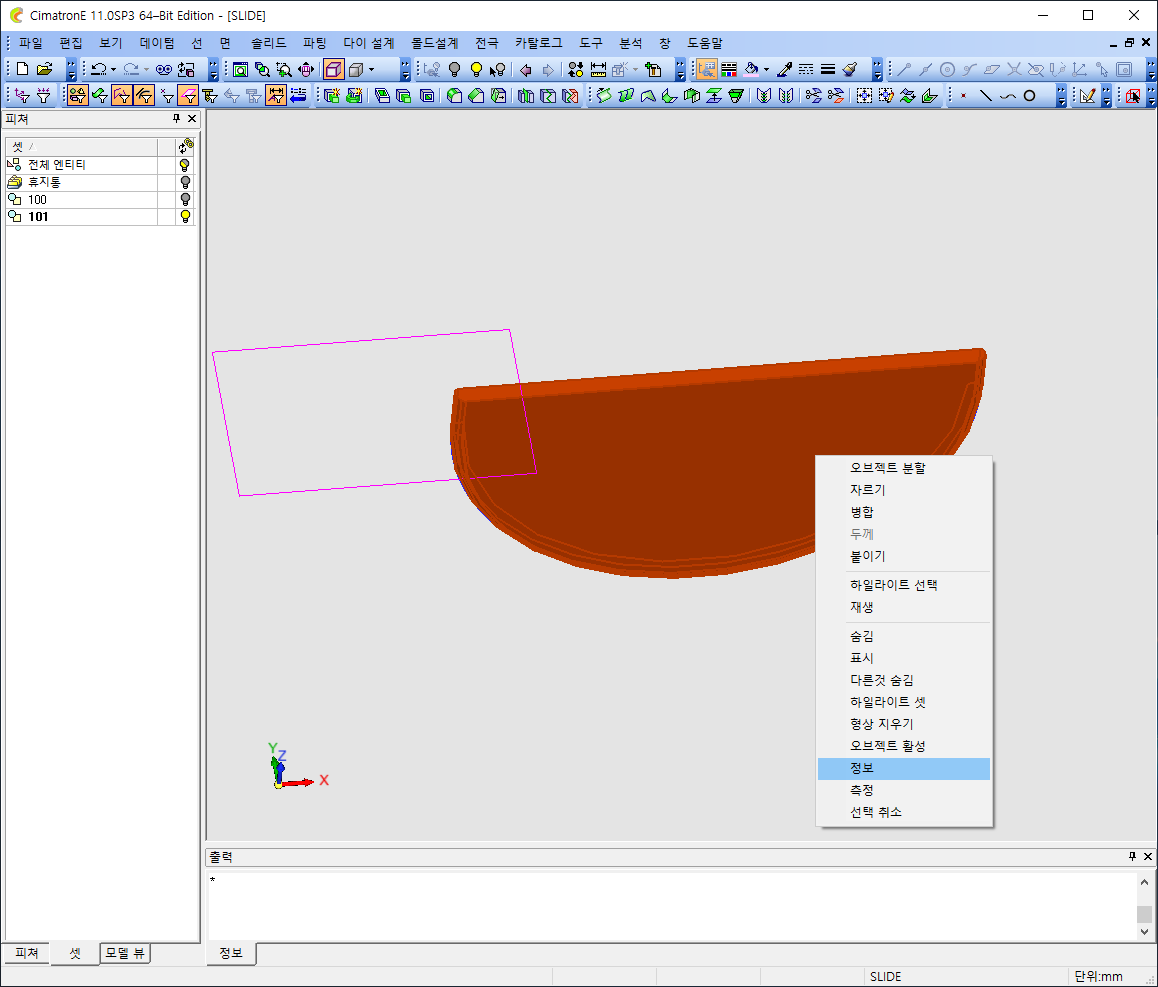Image resolution: width=1158 pixels, height=987 pixels.
Task: Toggle the wireframe box render mode icon
Action: point(334,69)
